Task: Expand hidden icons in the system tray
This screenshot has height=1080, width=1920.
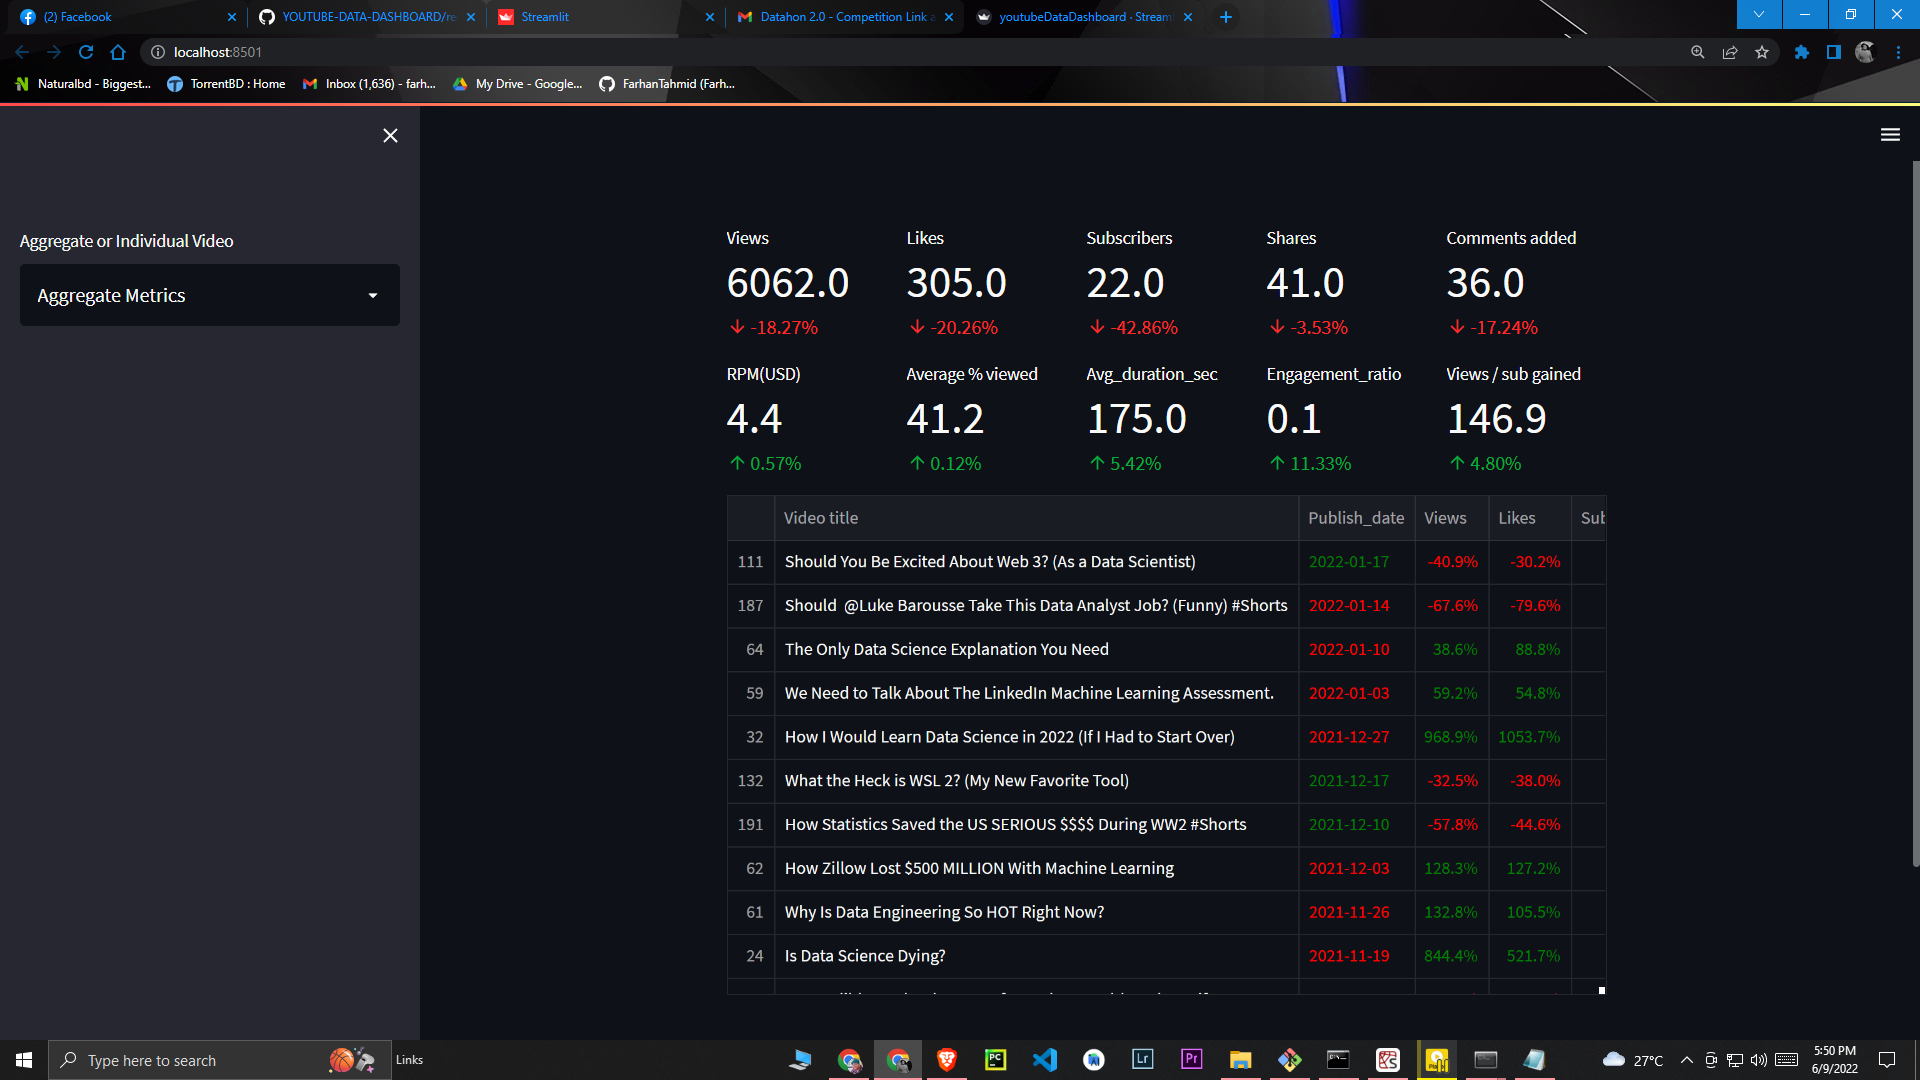Action: coord(1686,1060)
